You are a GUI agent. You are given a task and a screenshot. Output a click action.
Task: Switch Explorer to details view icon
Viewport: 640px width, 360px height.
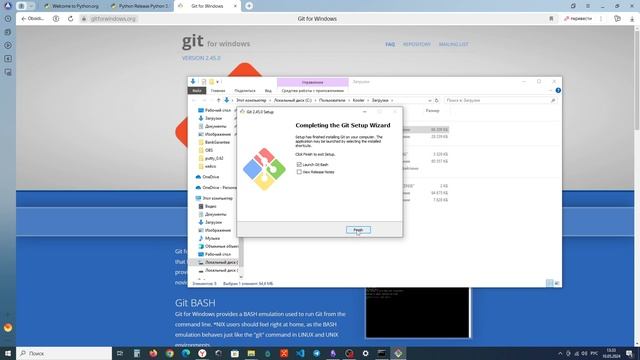tap(549, 283)
